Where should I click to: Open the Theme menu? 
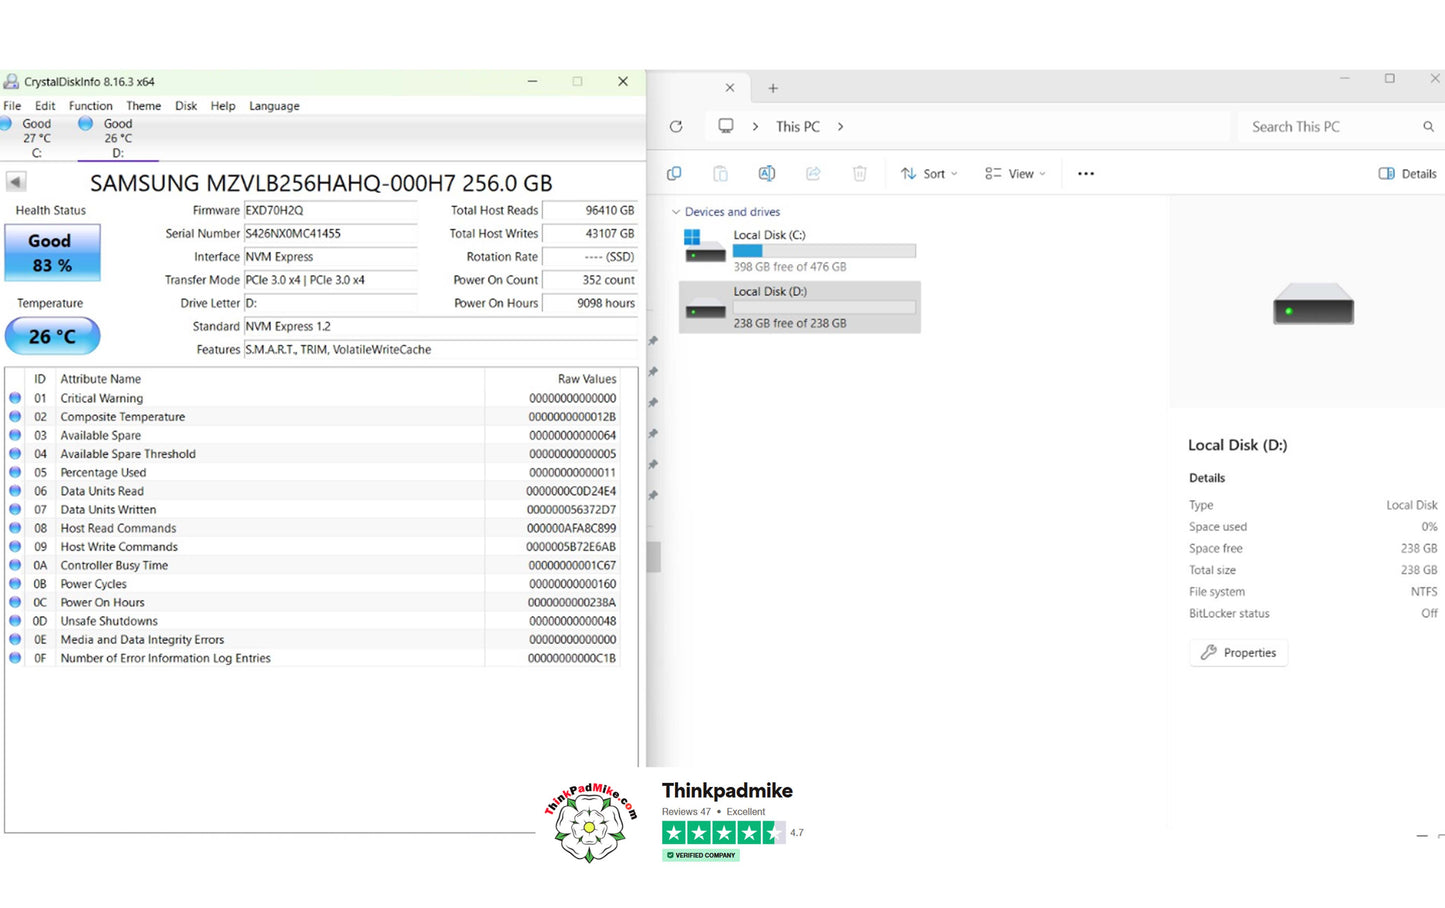click(x=143, y=106)
